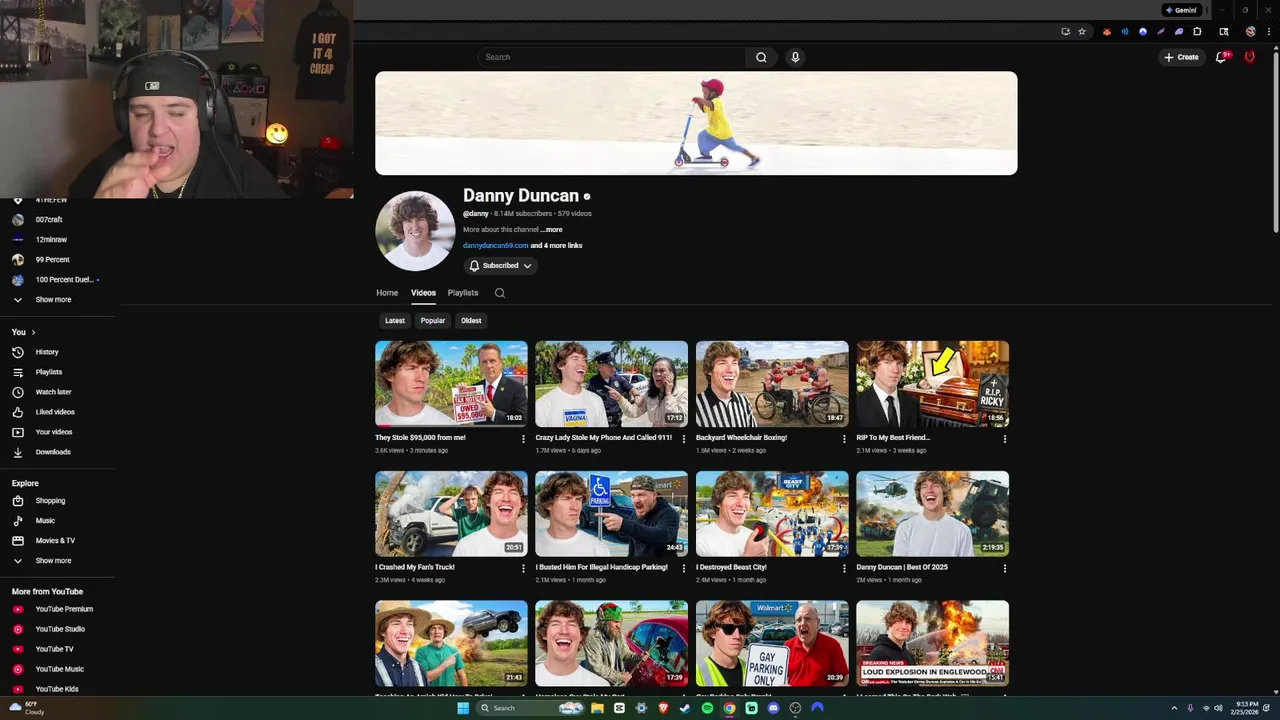Viewport: 1280px width, 720px height.
Task: Open YouTube Kids link
Action: [57, 689]
